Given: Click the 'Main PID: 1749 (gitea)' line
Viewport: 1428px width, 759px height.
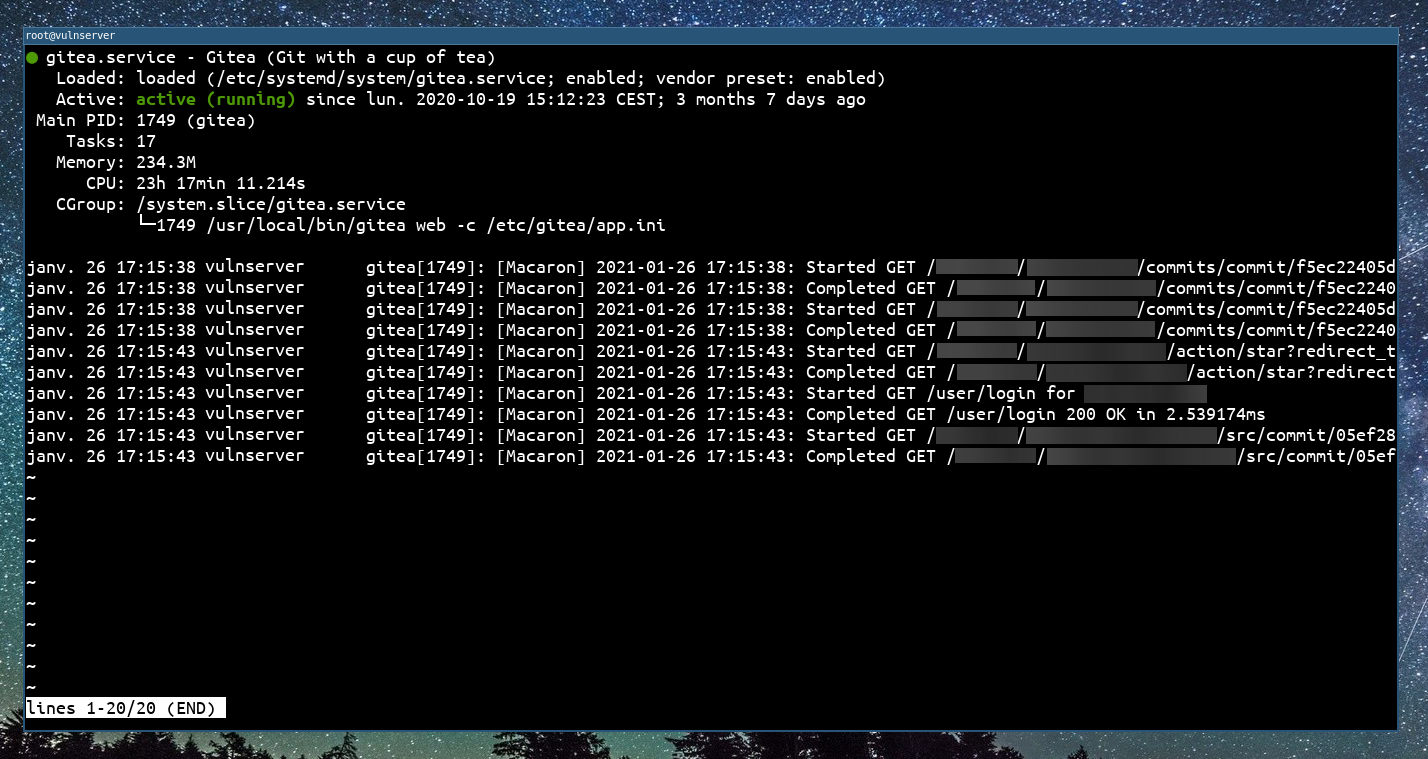Looking at the screenshot, I should pyautogui.click(x=146, y=120).
